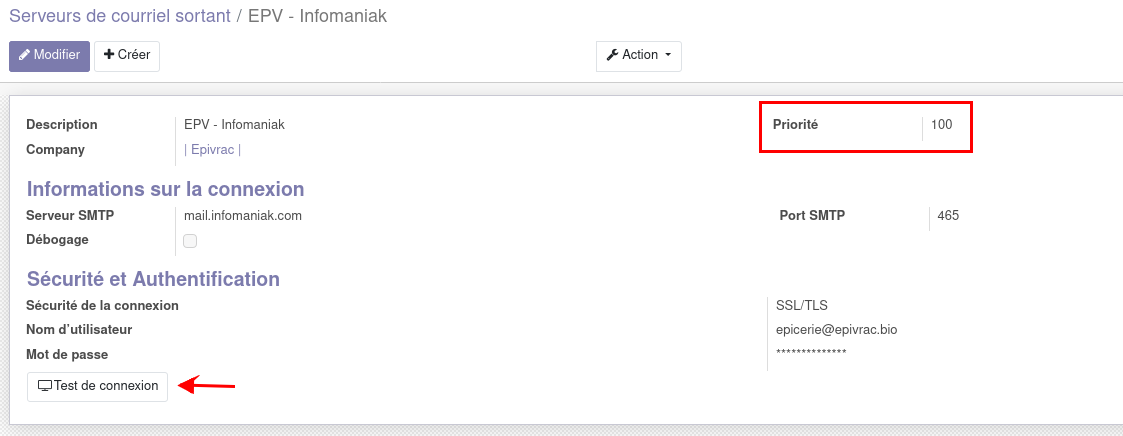This screenshot has height=436, width=1123.
Task: Click the pencil icon on Modifier button
Action: [x=25, y=55]
